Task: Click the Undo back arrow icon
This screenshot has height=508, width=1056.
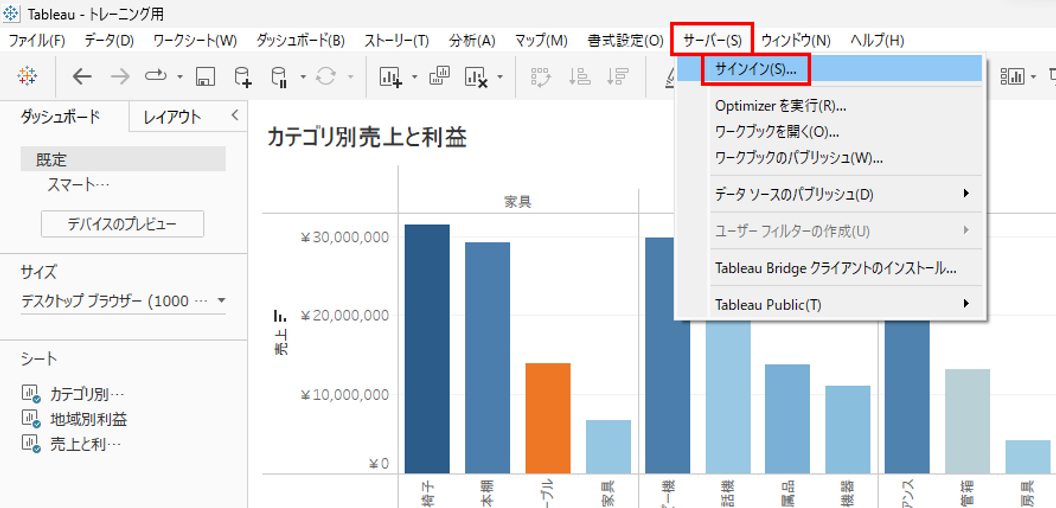Action: click(81, 77)
